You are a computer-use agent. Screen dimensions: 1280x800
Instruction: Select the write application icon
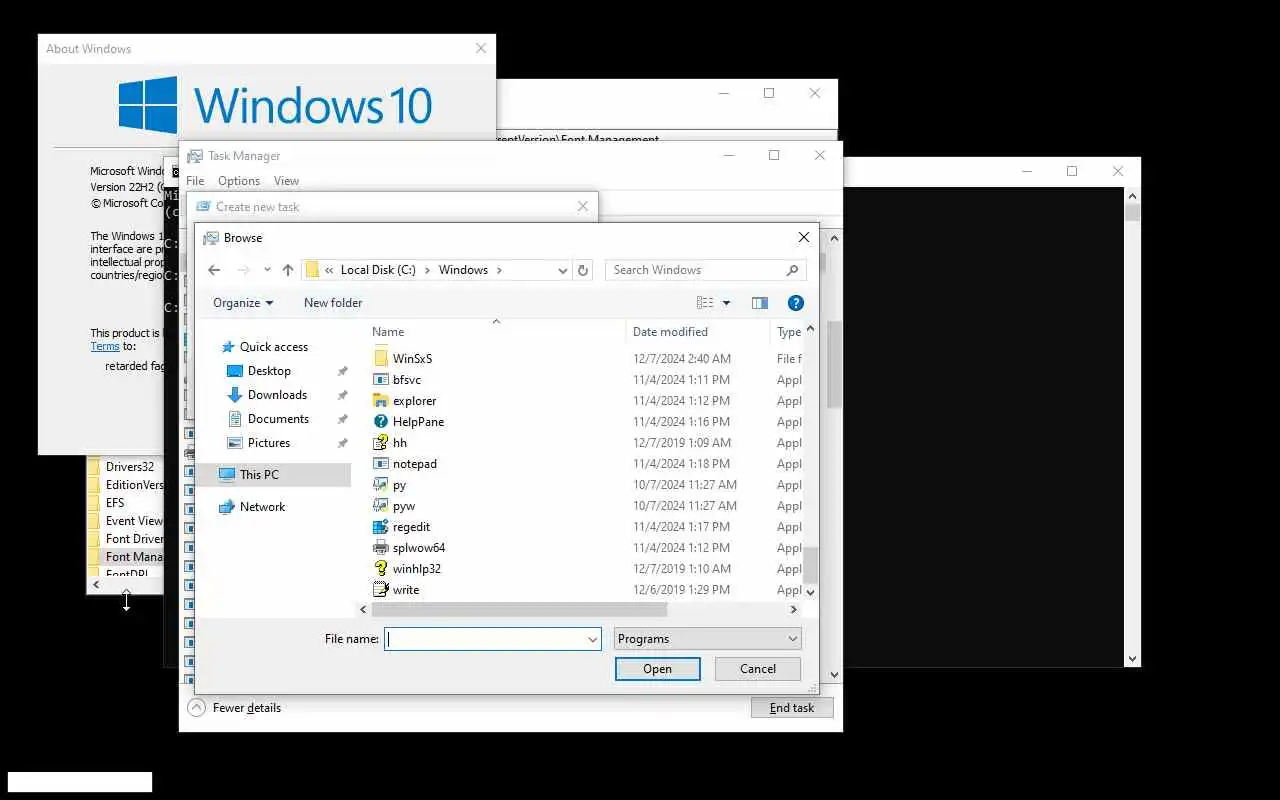click(380, 590)
